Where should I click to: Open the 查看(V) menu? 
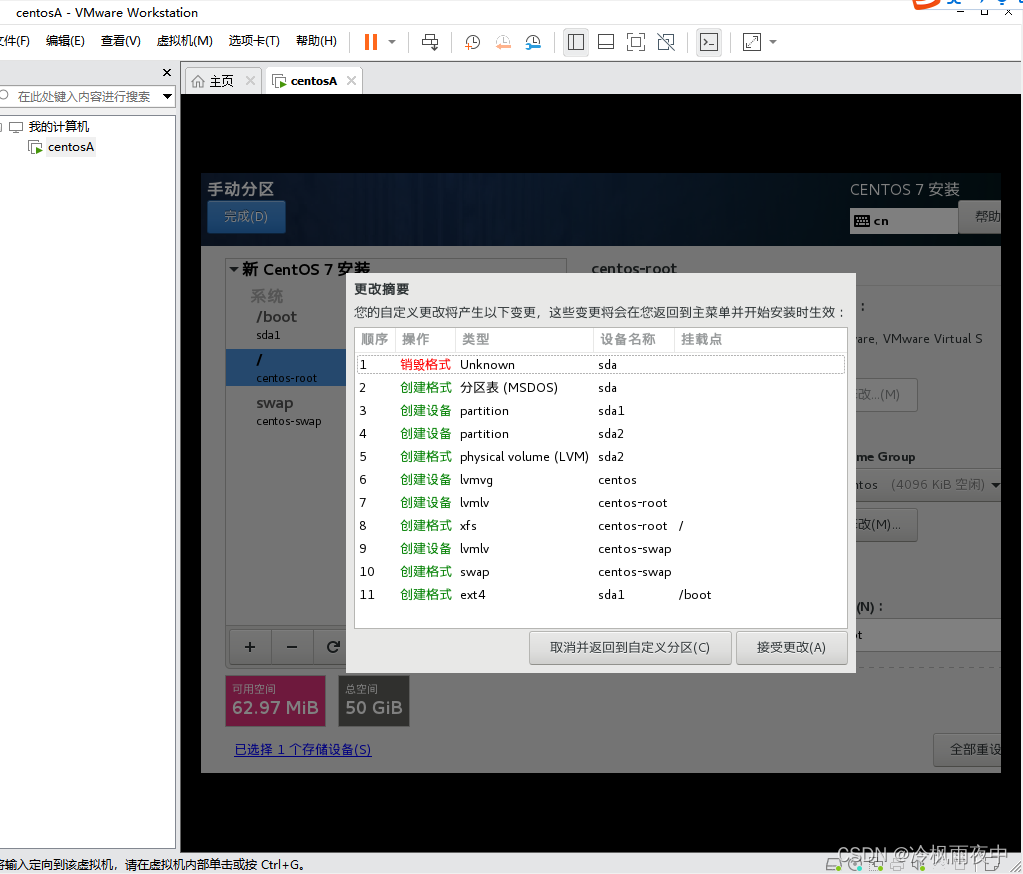121,41
